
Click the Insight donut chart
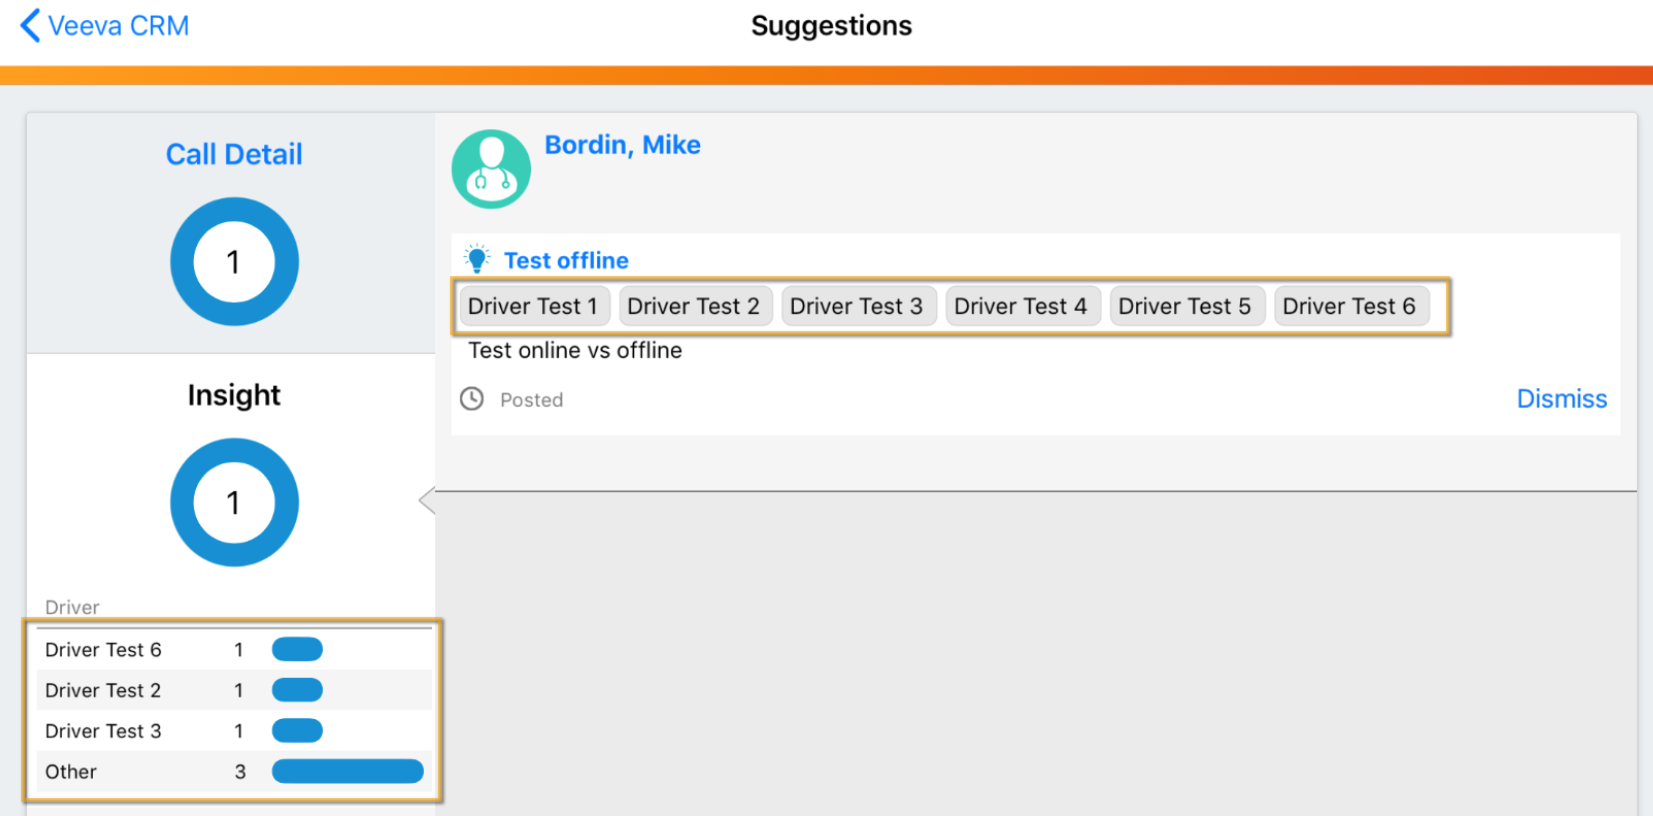[234, 502]
